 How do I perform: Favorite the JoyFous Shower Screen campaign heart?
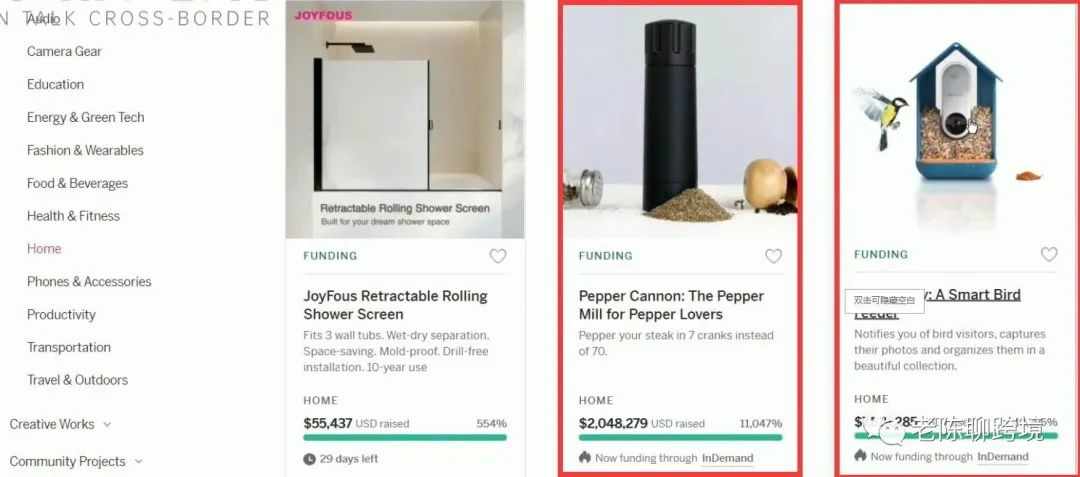(498, 256)
